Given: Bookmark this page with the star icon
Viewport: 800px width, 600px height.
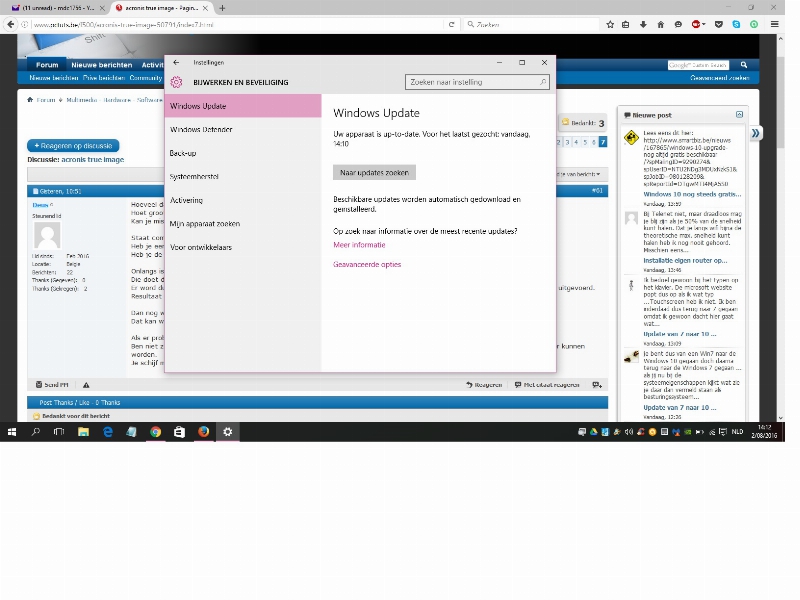Looking at the screenshot, I should (x=610, y=24).
